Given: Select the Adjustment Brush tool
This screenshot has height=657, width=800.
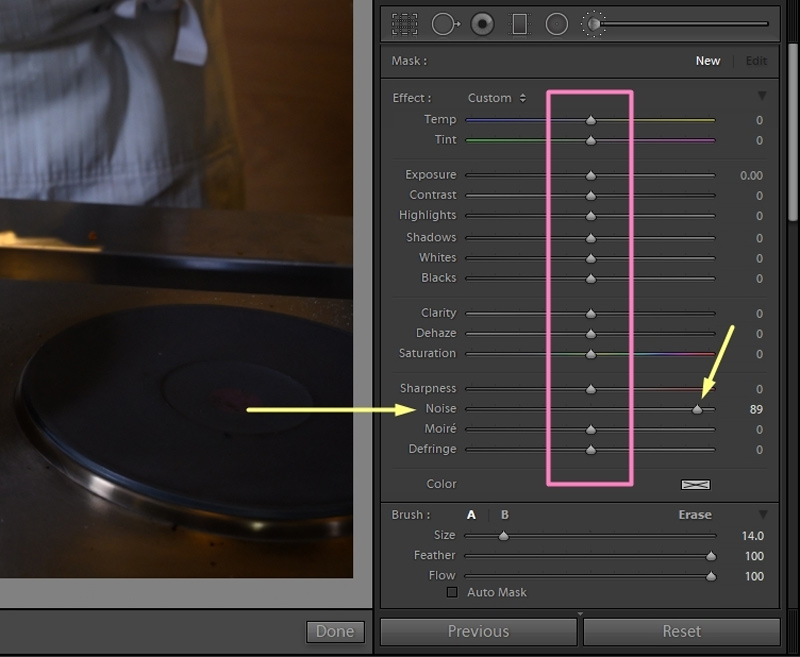Looking at the screenshot, I should point(594,24).
